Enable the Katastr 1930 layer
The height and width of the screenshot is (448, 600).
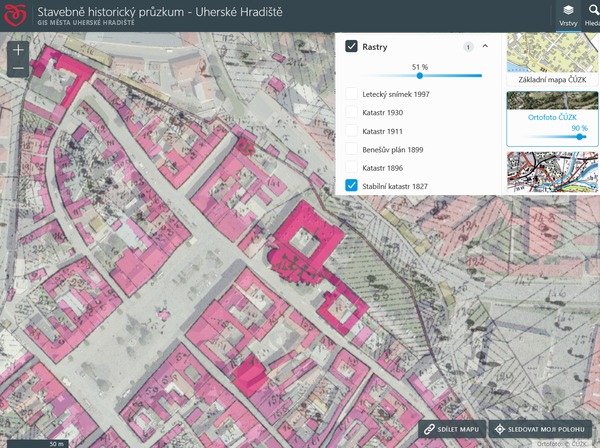pos(351,112)
